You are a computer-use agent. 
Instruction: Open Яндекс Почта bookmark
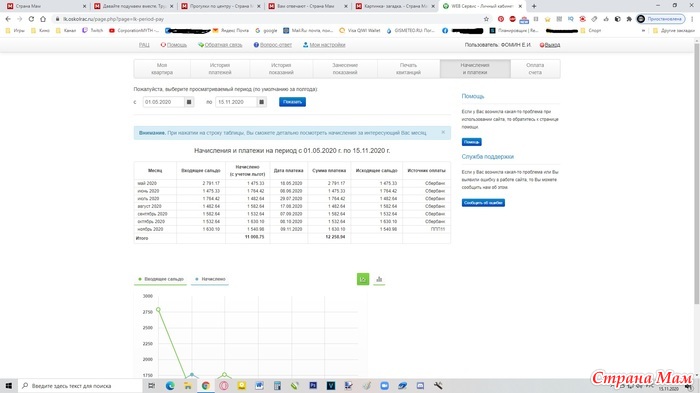[231, 30]
